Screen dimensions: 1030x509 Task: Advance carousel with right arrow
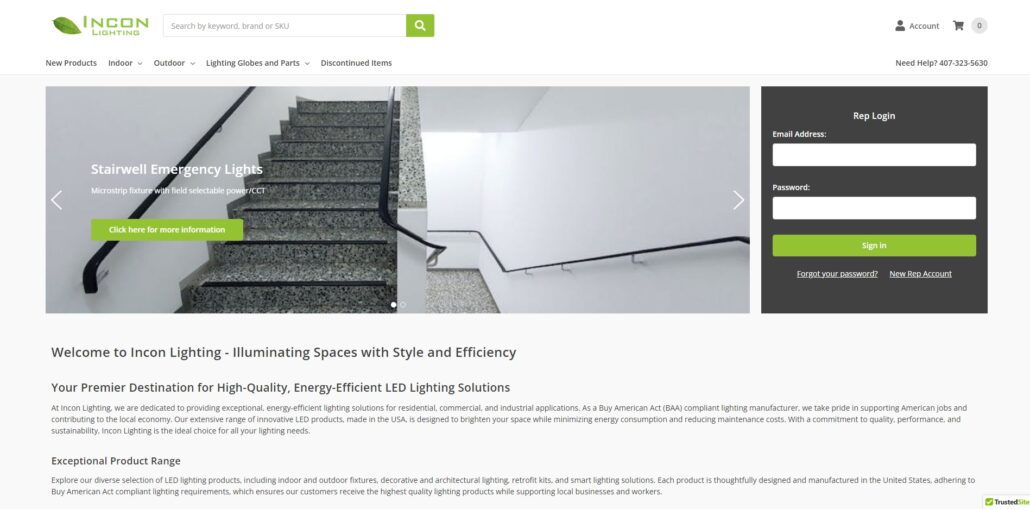click(x=738, y=200)
